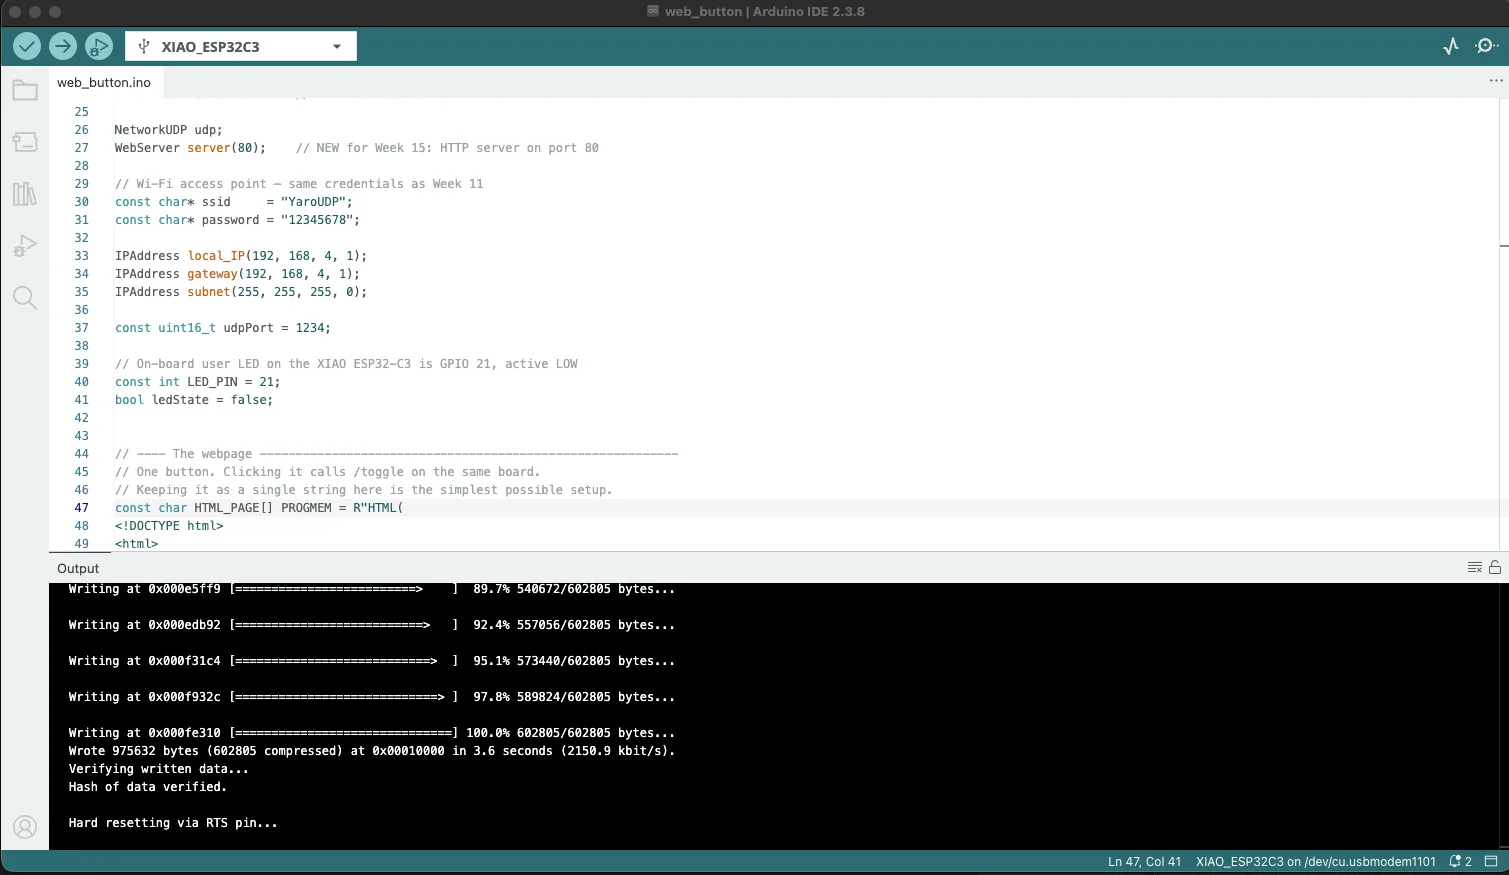
Task: Open the Library Manager sidebar
Action: pyautogui.click(x=25, y=194)
